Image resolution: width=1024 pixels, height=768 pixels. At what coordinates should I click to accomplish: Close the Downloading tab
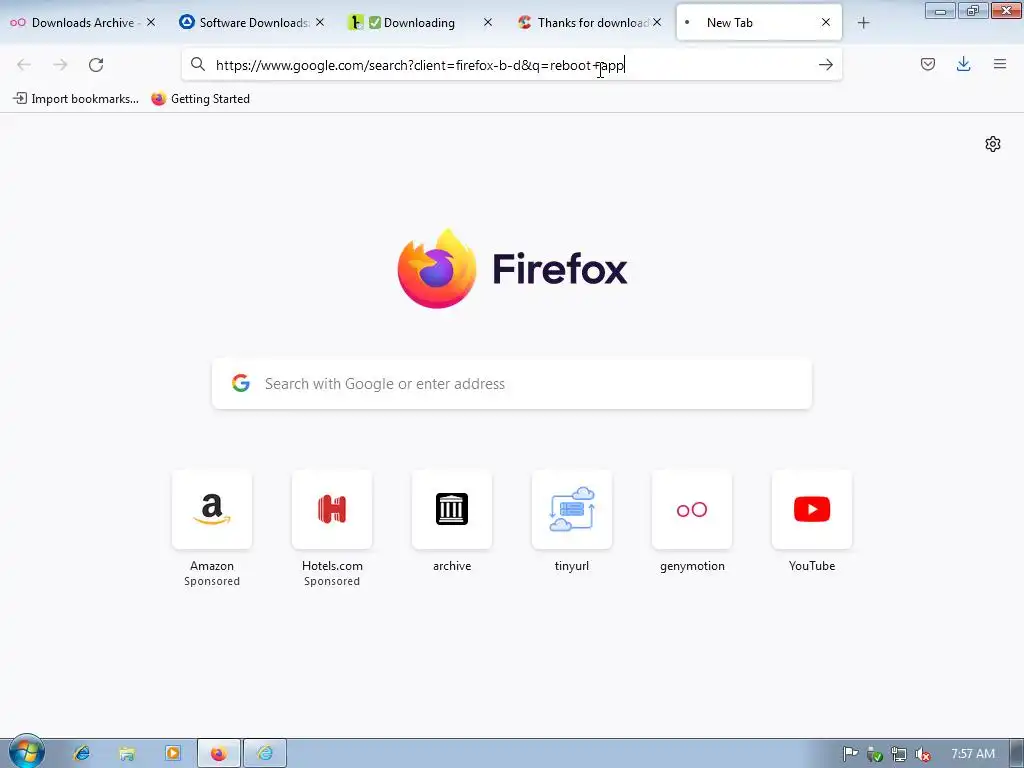point(488,22)
